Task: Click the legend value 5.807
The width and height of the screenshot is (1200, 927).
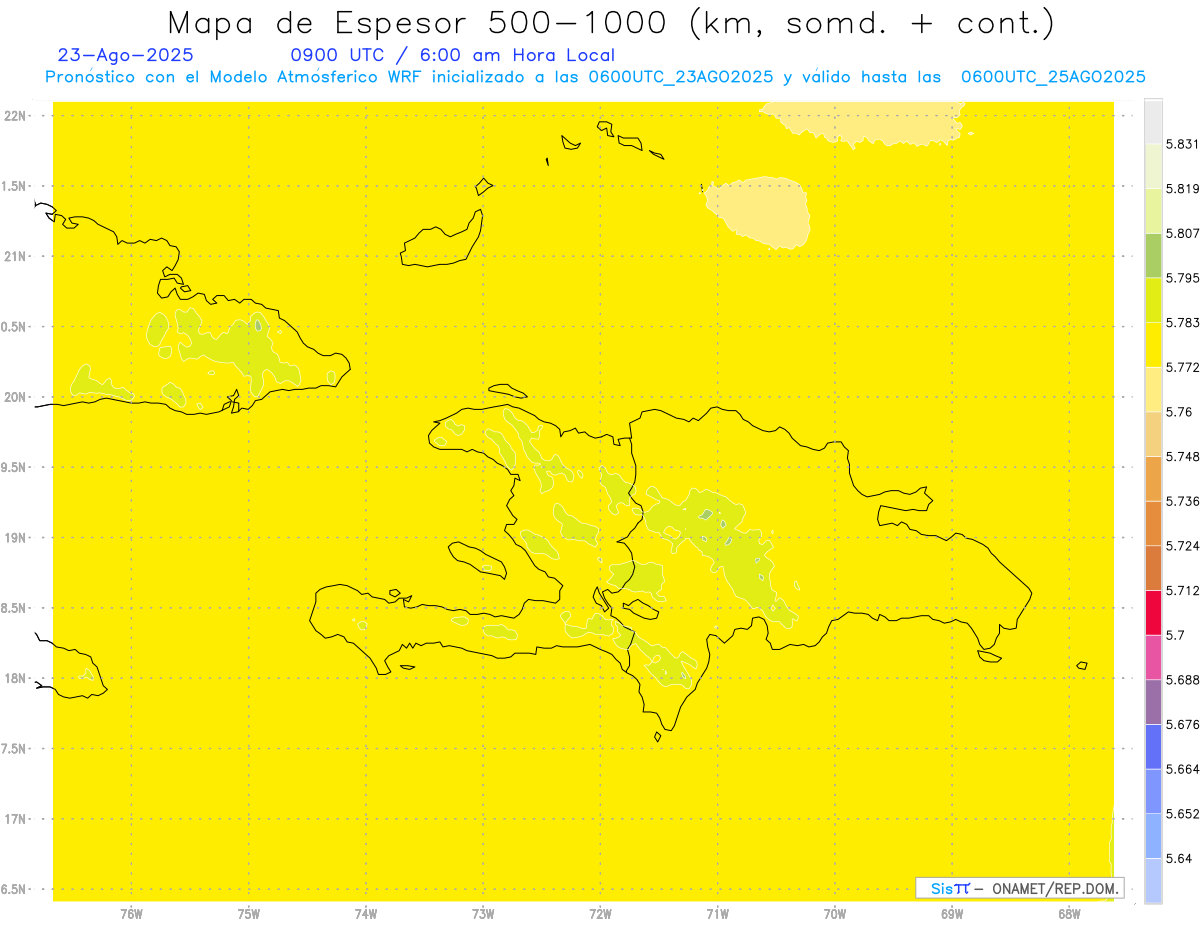Action: coord(1183,233)
